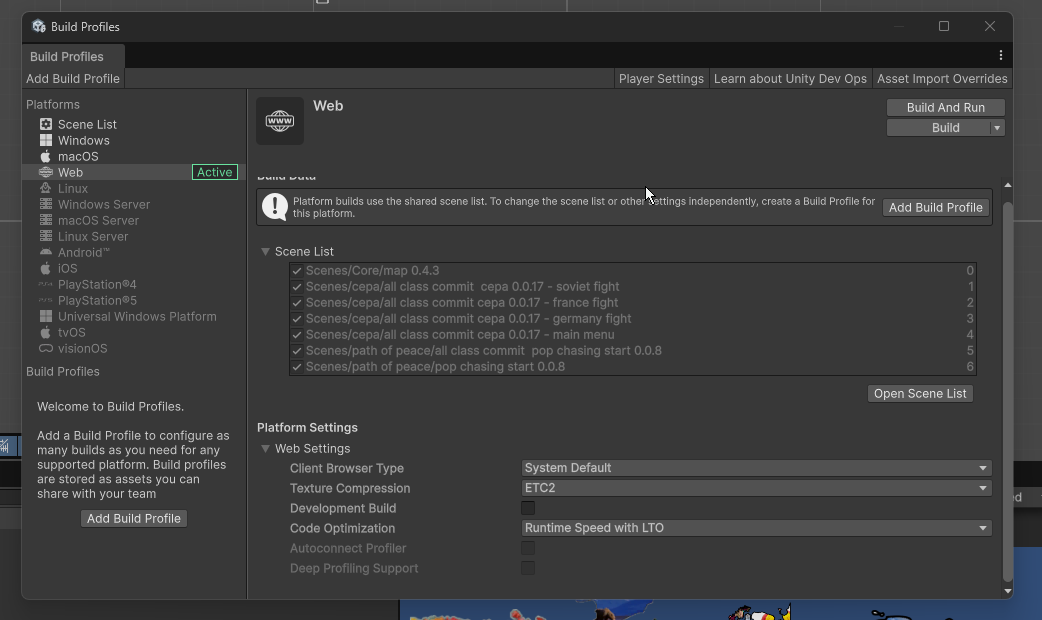Click the Linux penguin icon
Screen dimensions: 1042x620
[x=46, y=188]
